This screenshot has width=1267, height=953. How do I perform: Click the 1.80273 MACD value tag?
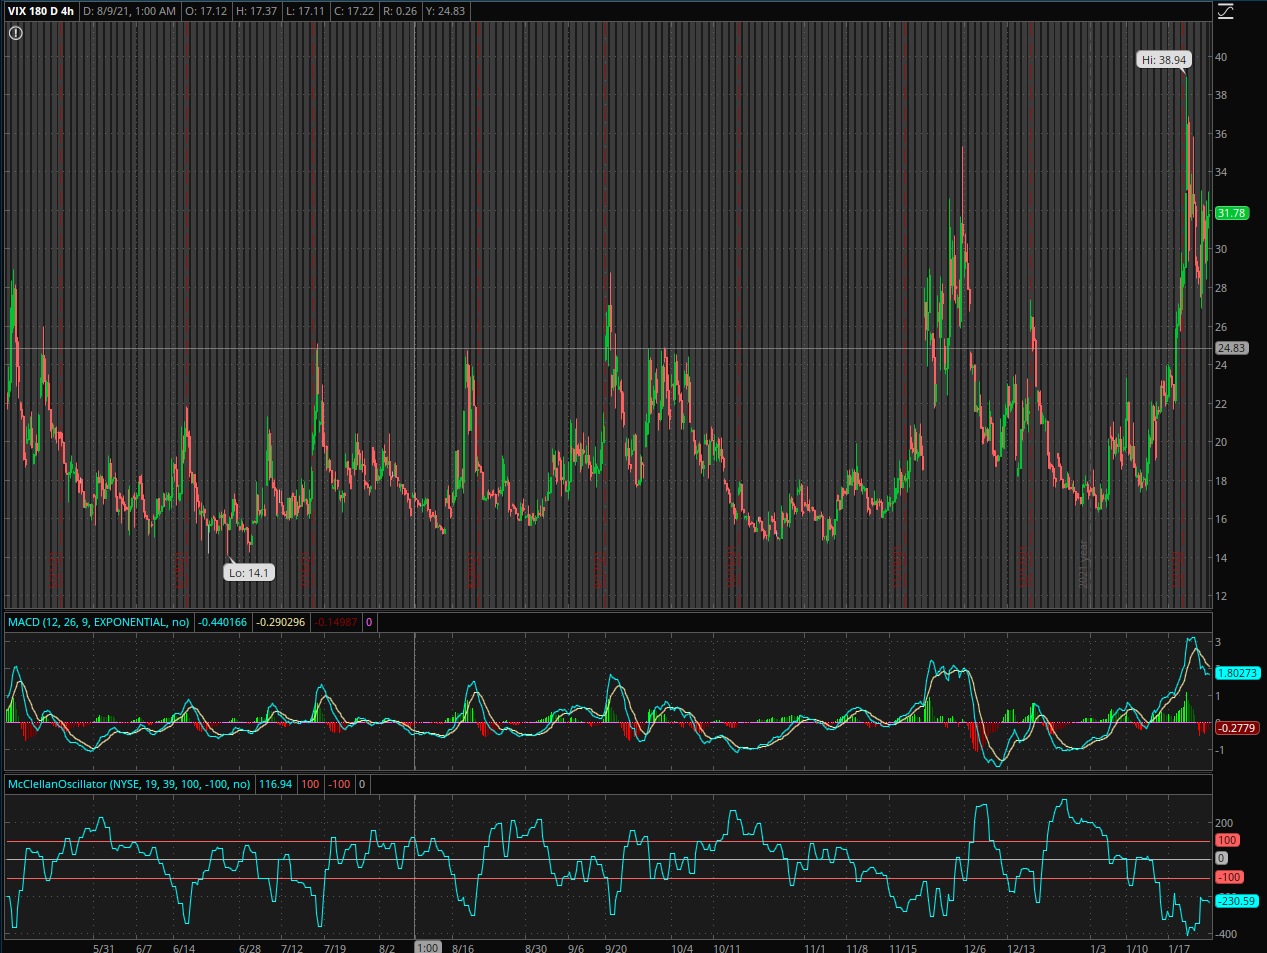[x=1237, y=673]
